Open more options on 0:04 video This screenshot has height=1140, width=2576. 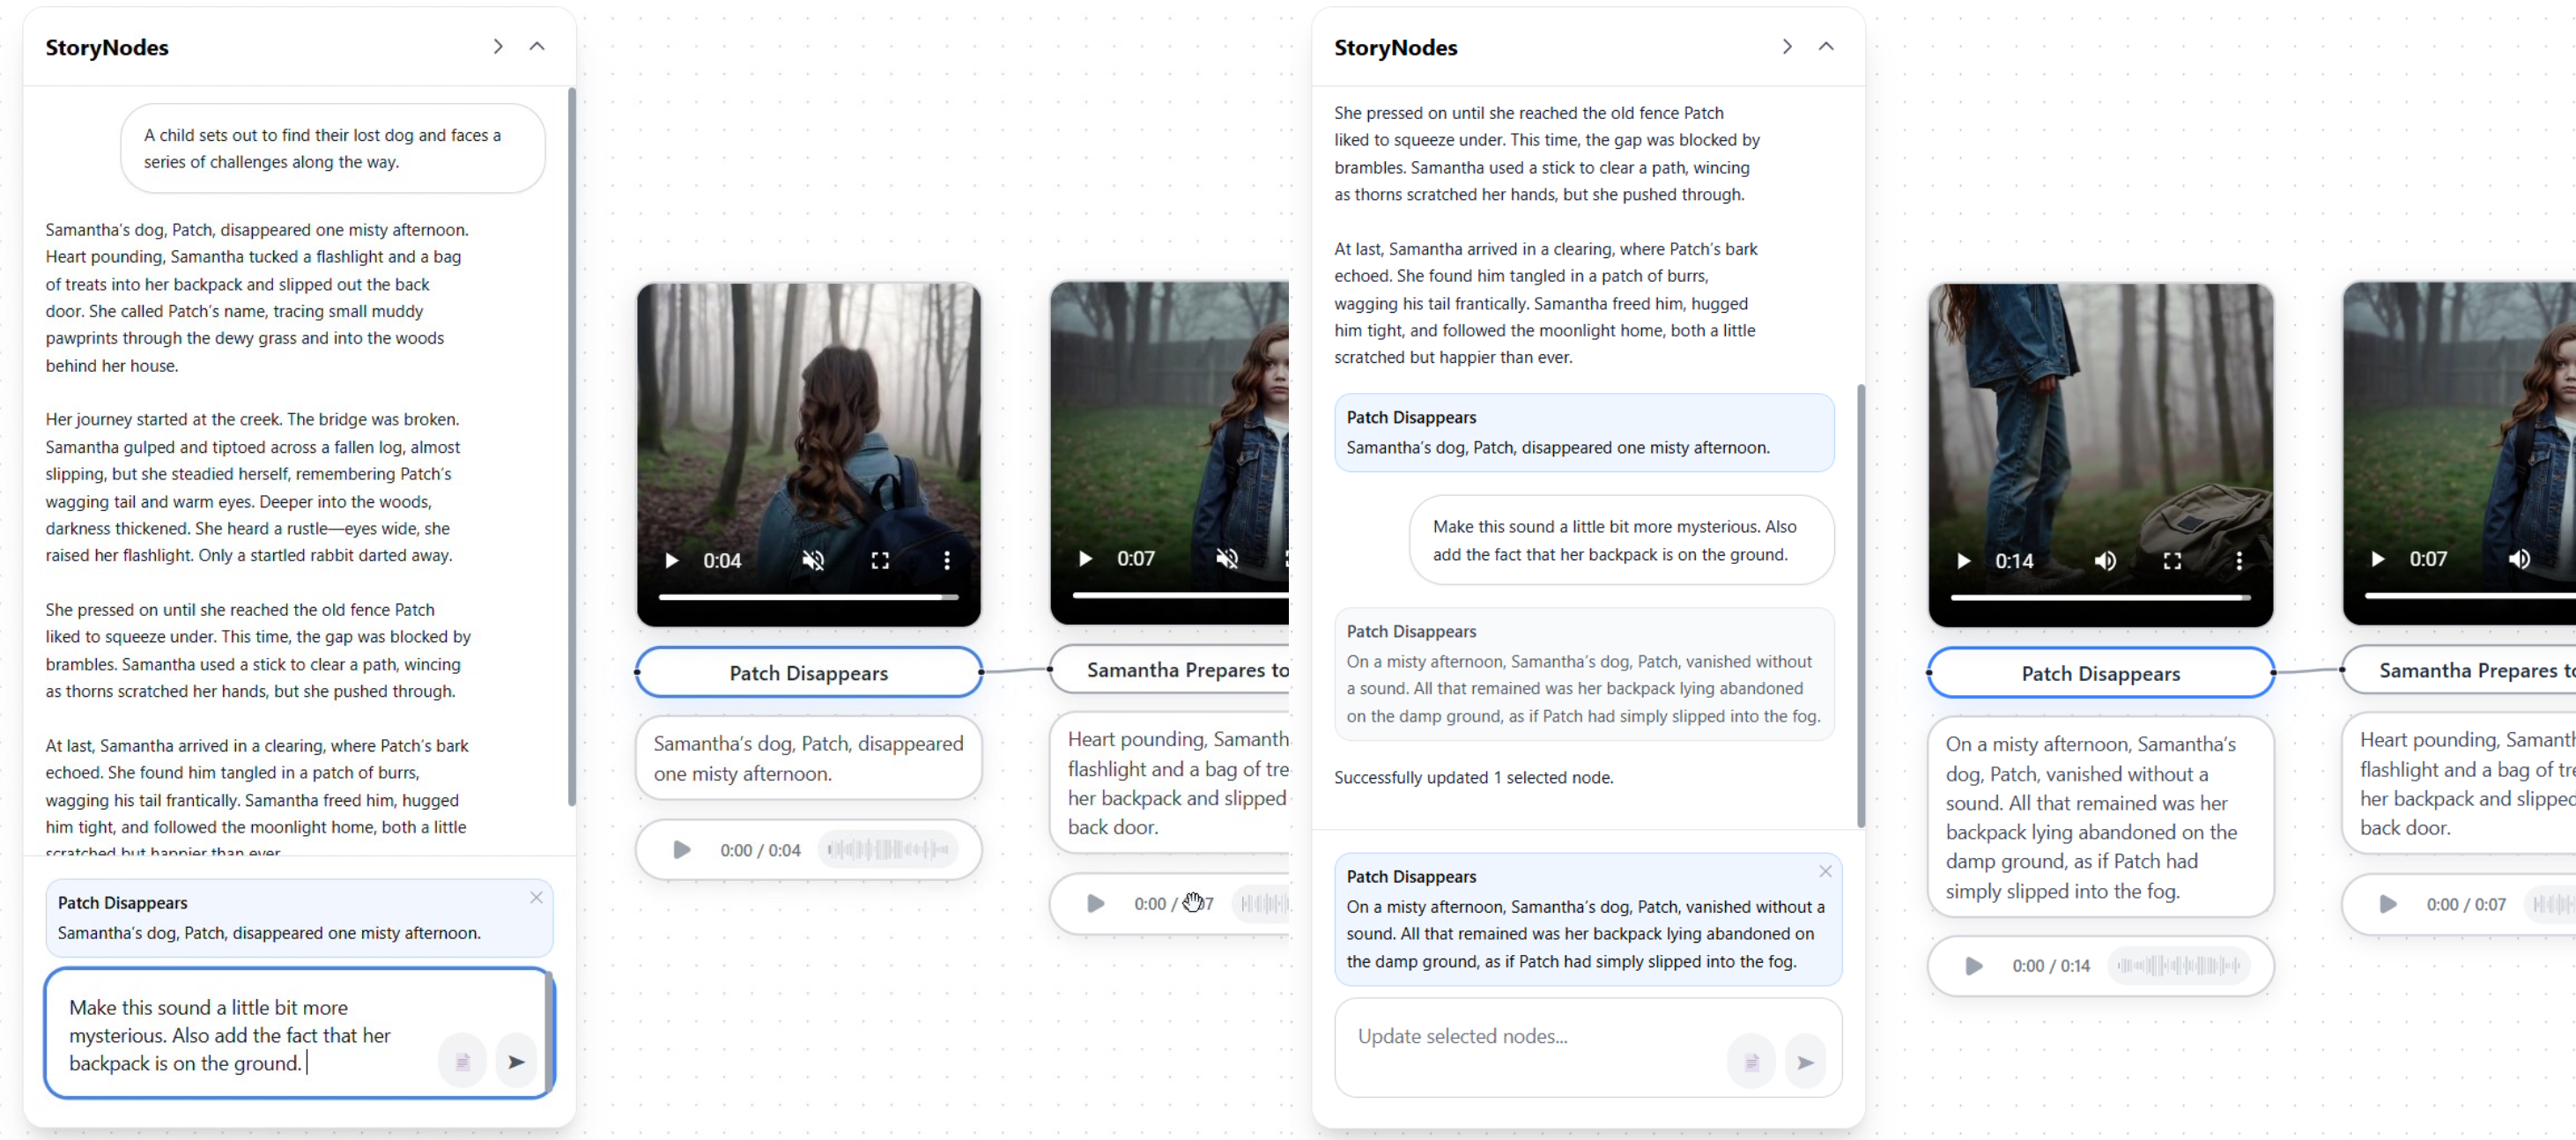[x=946, y=561]
